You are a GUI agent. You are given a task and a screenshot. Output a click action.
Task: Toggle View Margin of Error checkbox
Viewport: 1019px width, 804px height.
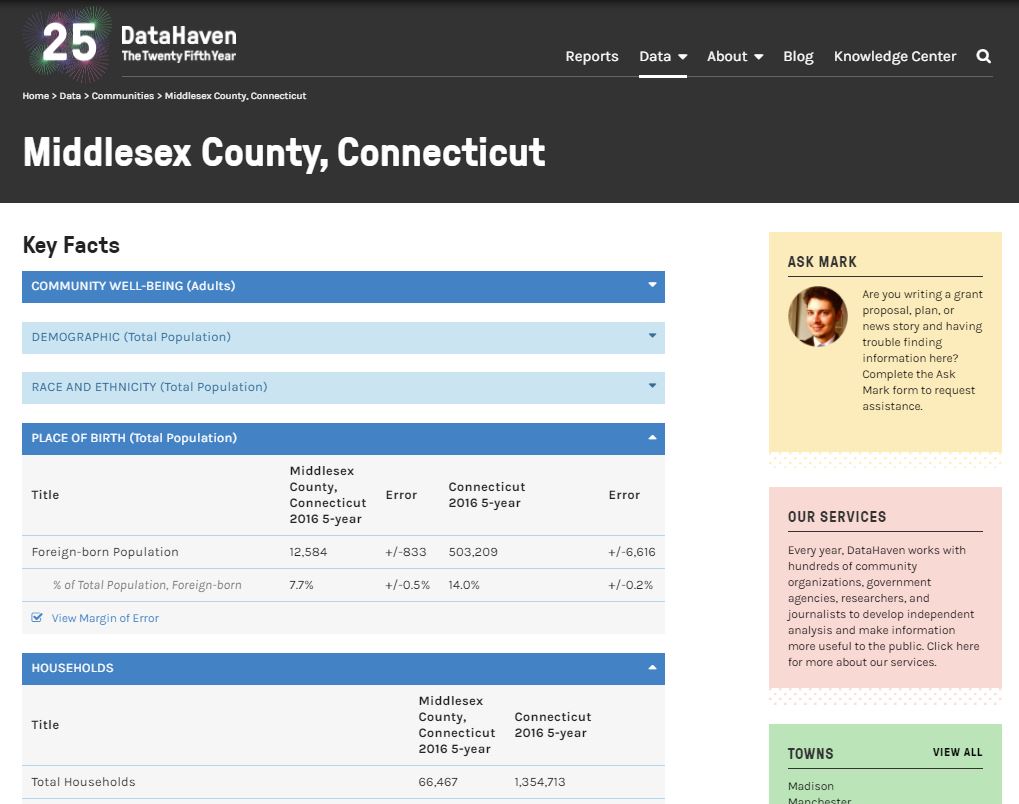(37, 617)
